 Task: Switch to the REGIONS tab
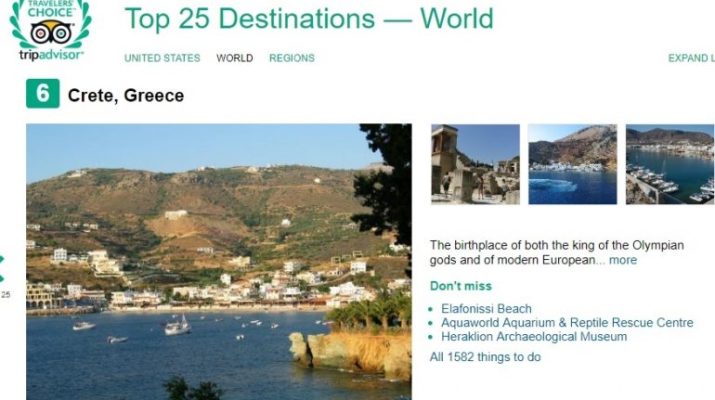click(x=292, y=58)
